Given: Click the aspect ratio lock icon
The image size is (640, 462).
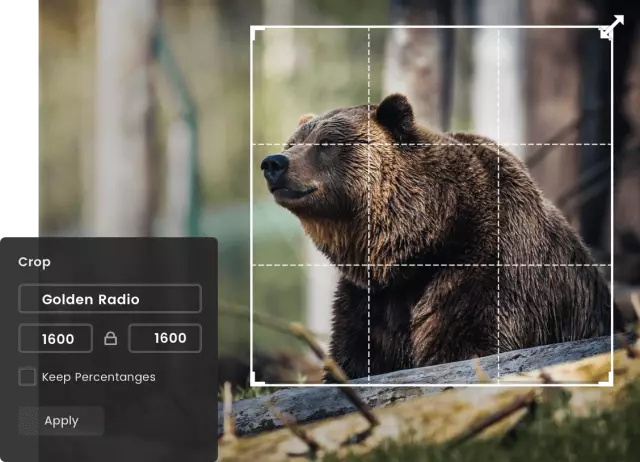Looking at the screenshot, I should click(x=110, y=338).
